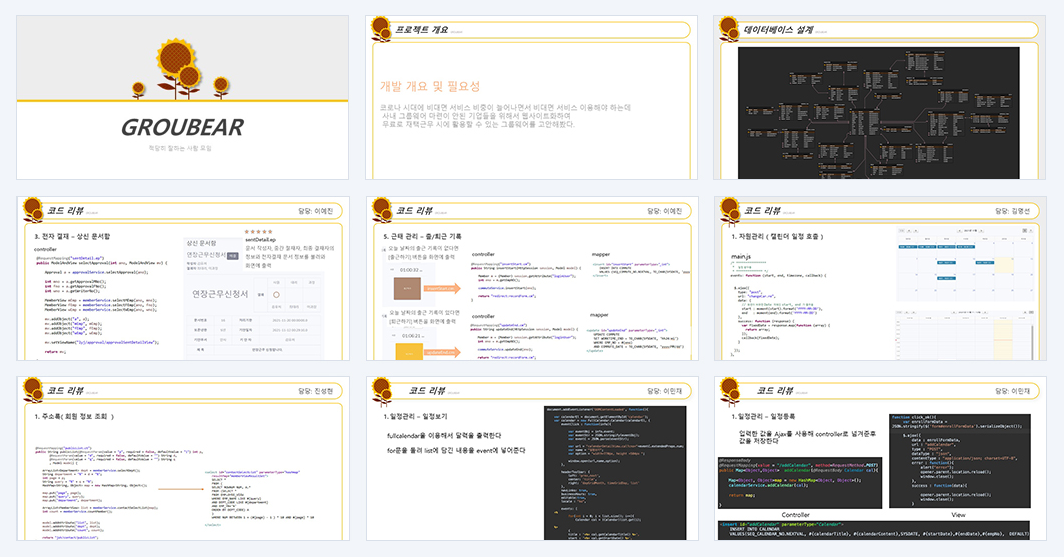Click the heading 1. 자원관리 ( 캘린더 일정 호출 )
The width and height of the screenshot is (1064, 557).
777,236
